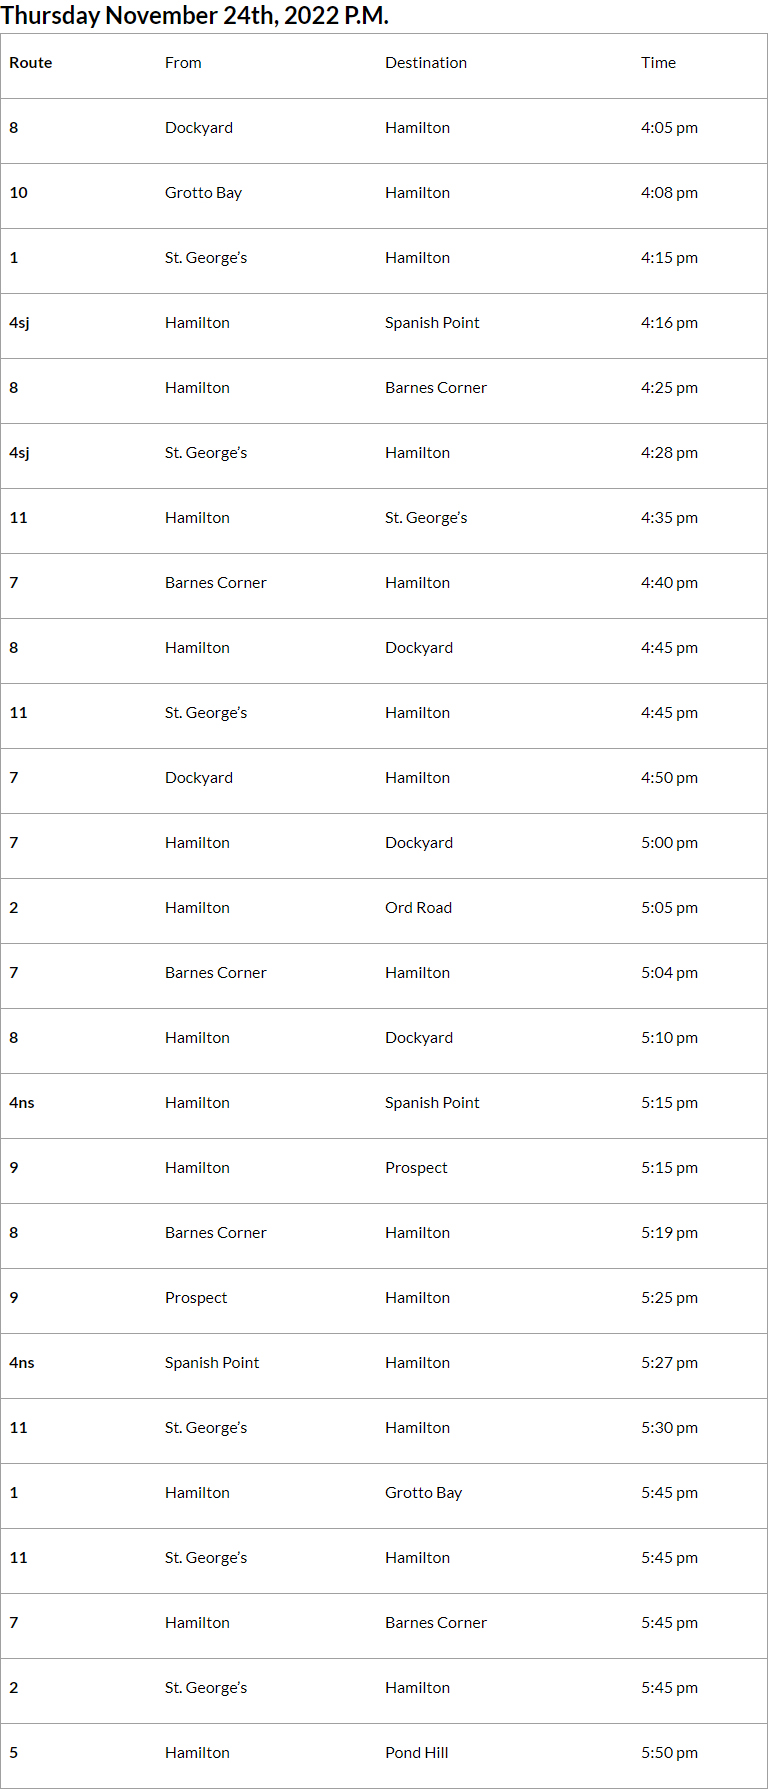Select the Thursday November 24th heading
The image size is (768, 1789).
click(195, 16)
